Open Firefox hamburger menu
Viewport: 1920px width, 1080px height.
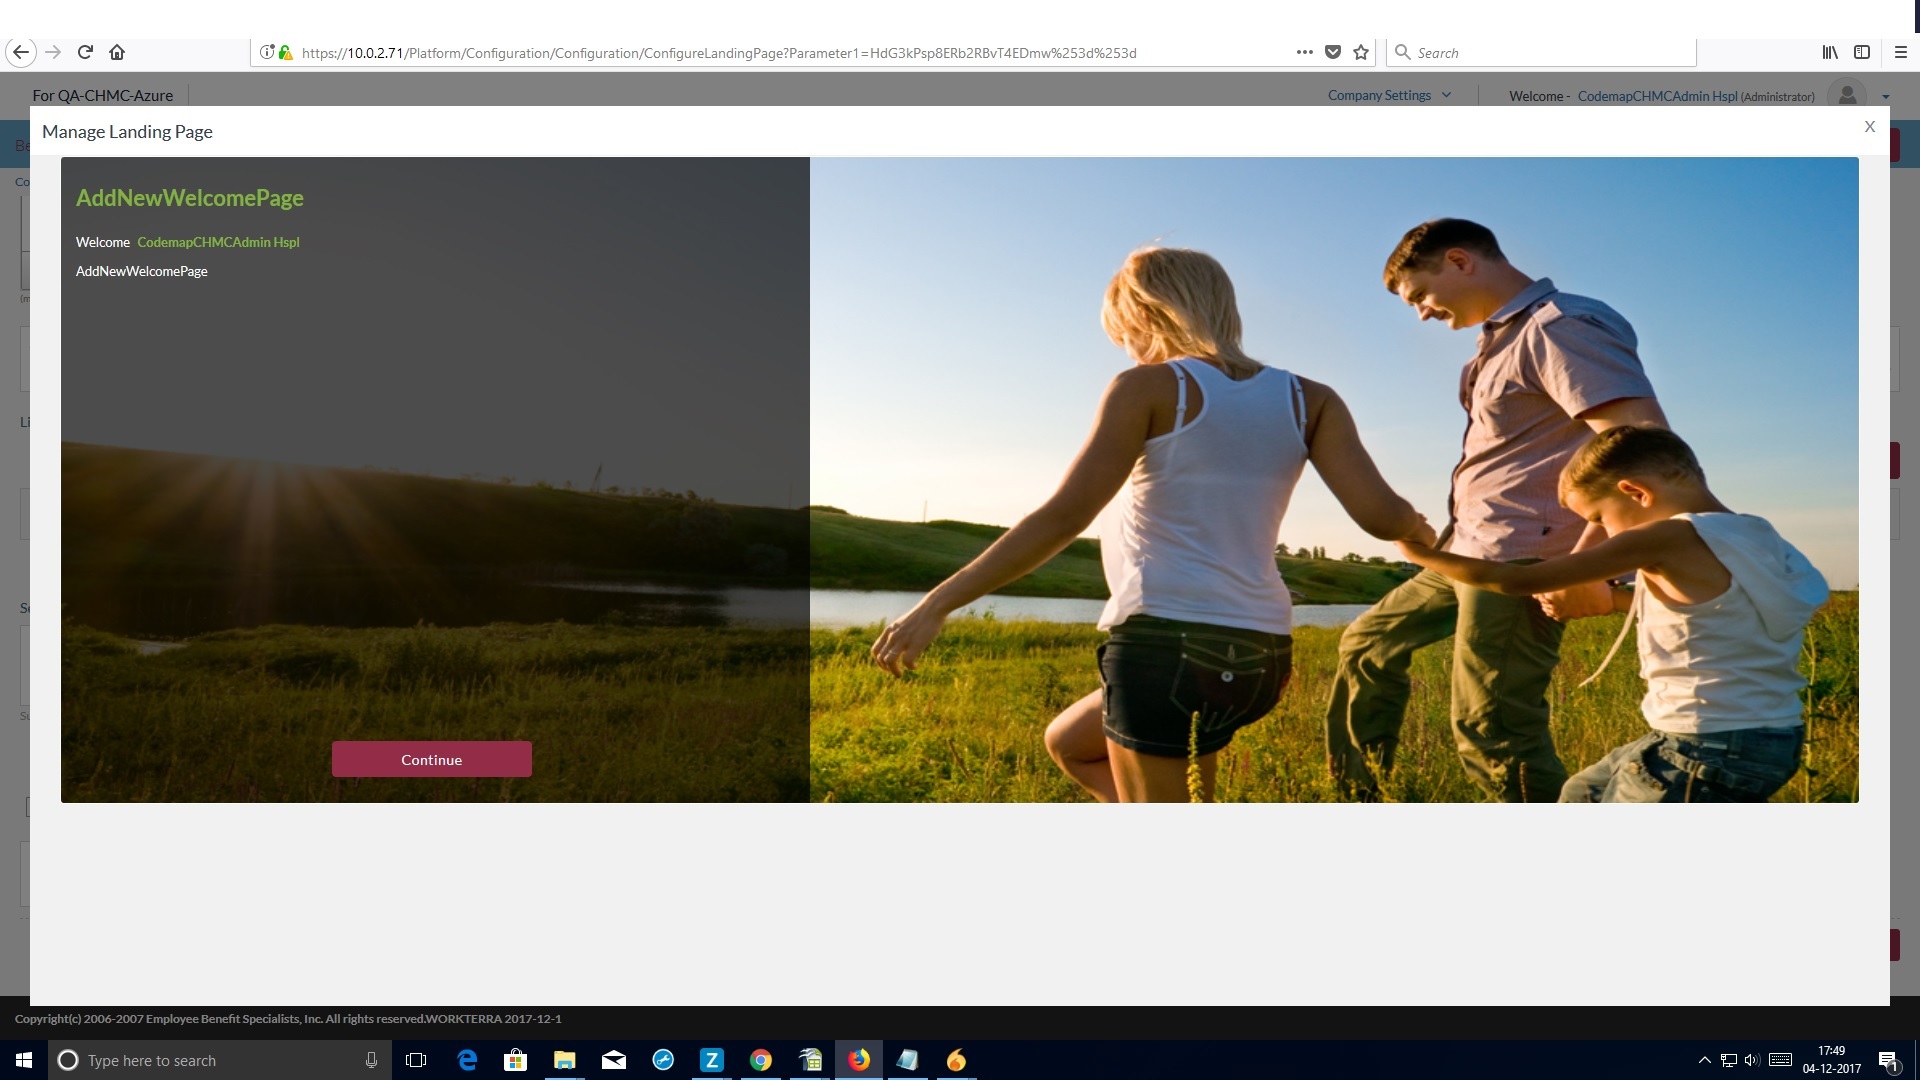(x=1901, y=52)
